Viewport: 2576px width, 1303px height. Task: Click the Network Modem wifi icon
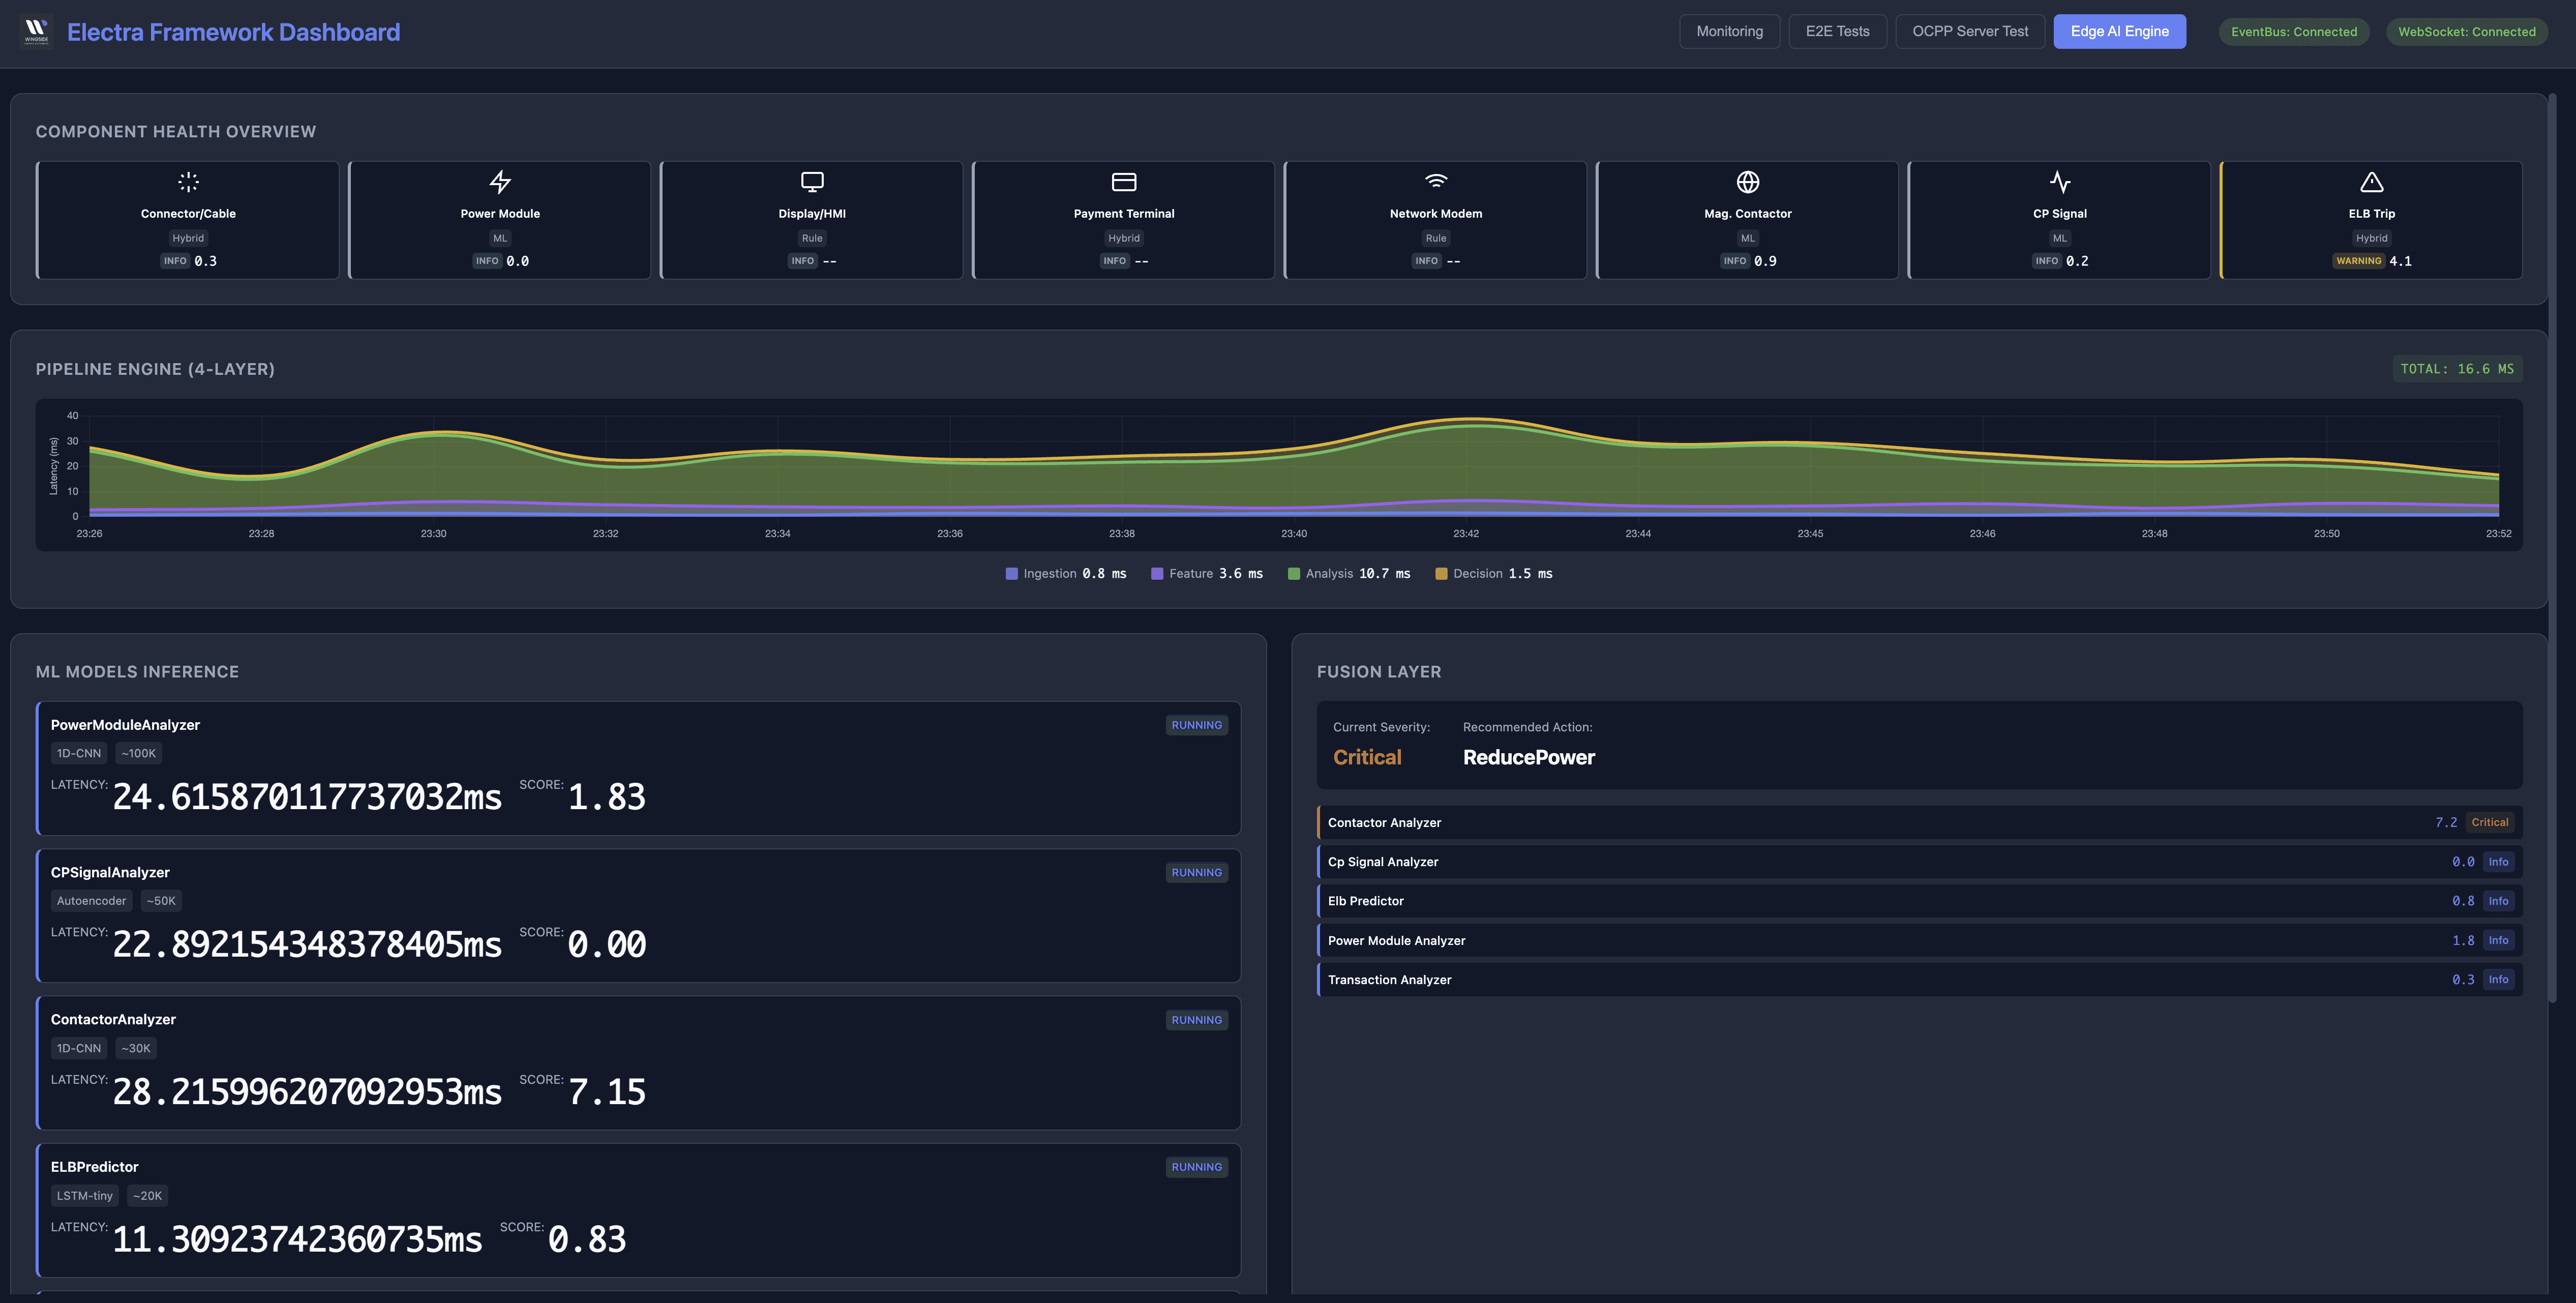pos(1436,181)
